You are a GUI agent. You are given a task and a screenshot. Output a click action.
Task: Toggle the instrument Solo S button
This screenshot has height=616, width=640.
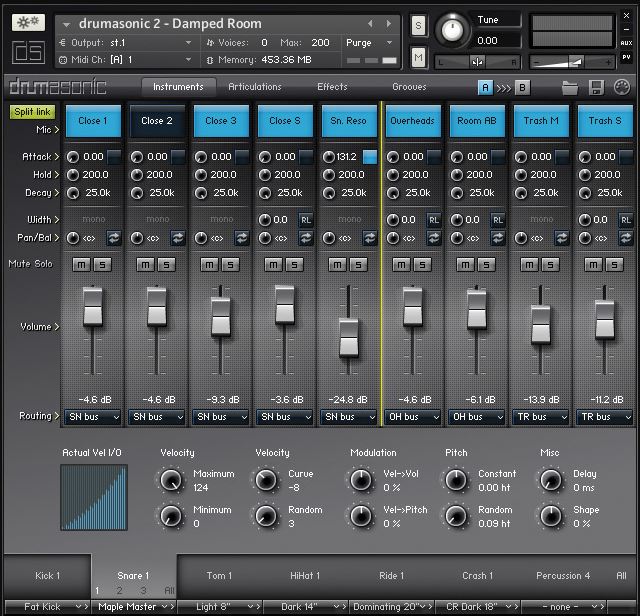418,26
